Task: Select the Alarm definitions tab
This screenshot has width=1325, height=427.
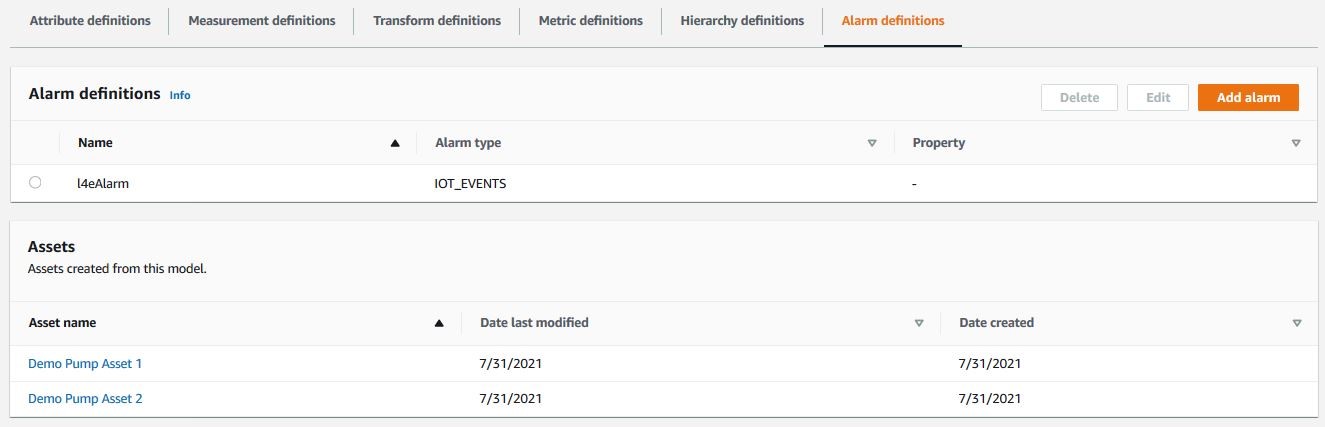Action: click(893, 21)
